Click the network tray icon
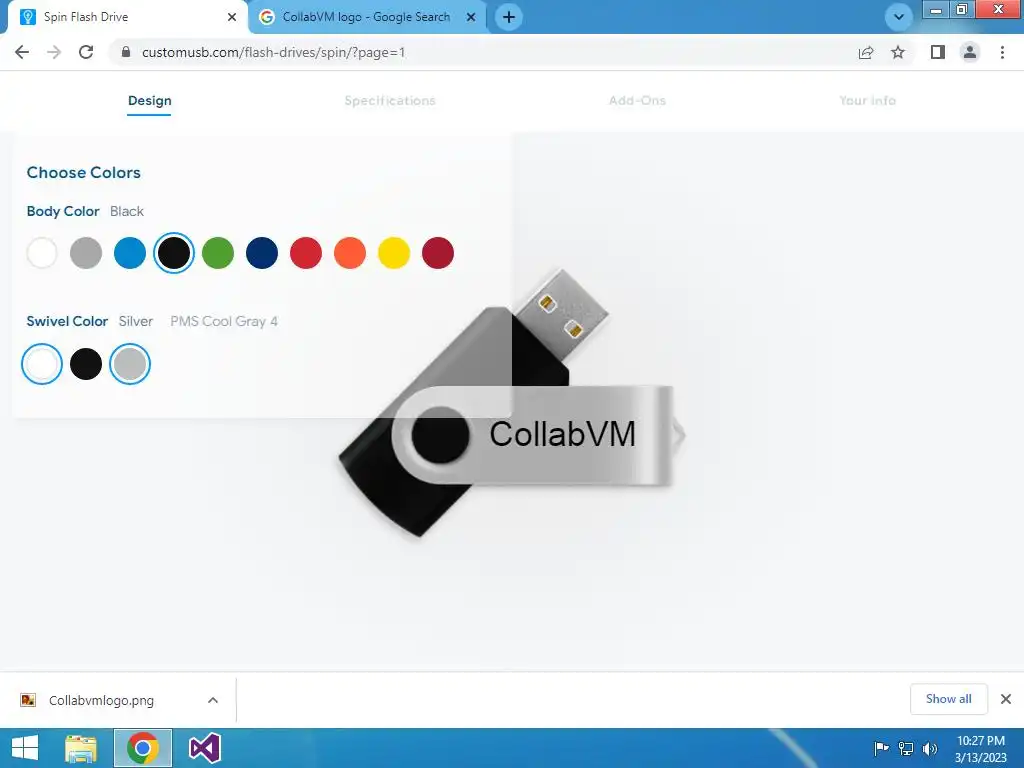 click(x=906, y=748)
